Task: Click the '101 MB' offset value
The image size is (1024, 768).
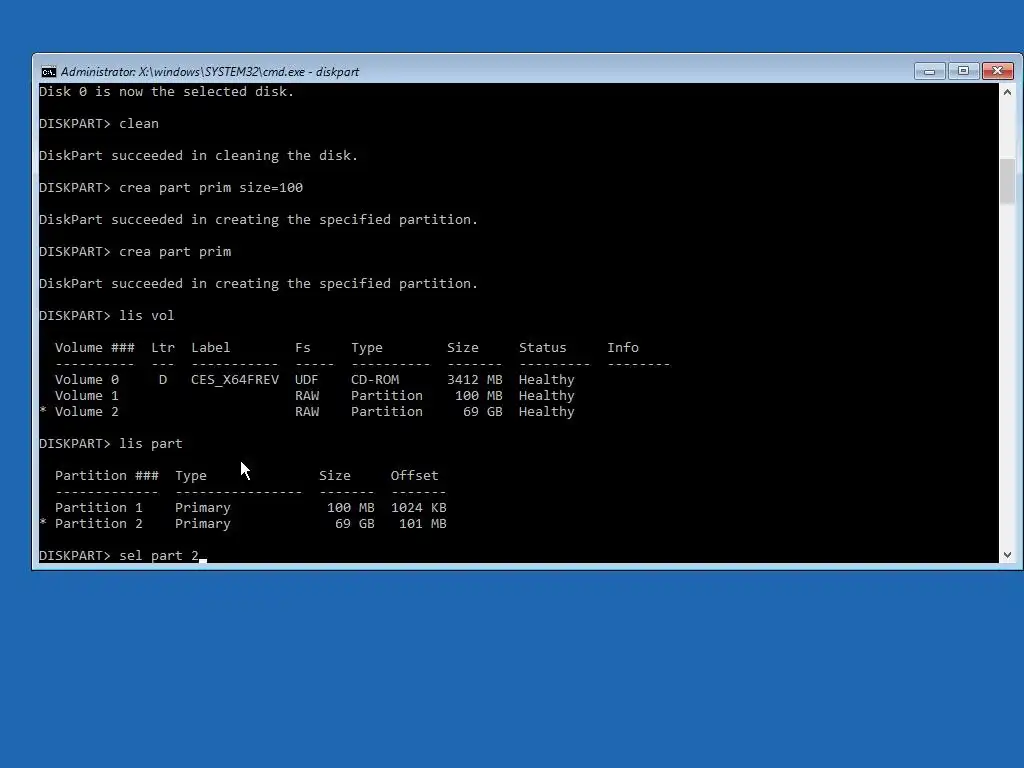Action: pos(423,524)
